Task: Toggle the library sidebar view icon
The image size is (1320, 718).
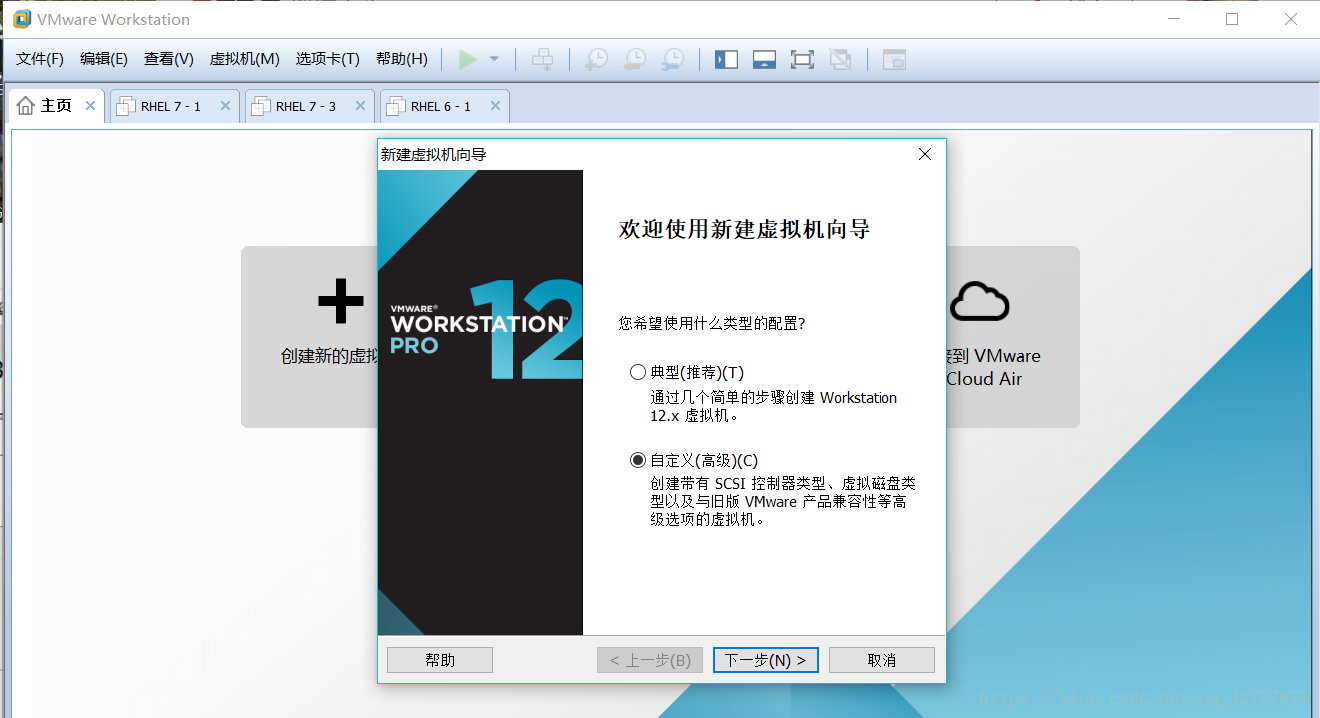Action: point(726,59)
